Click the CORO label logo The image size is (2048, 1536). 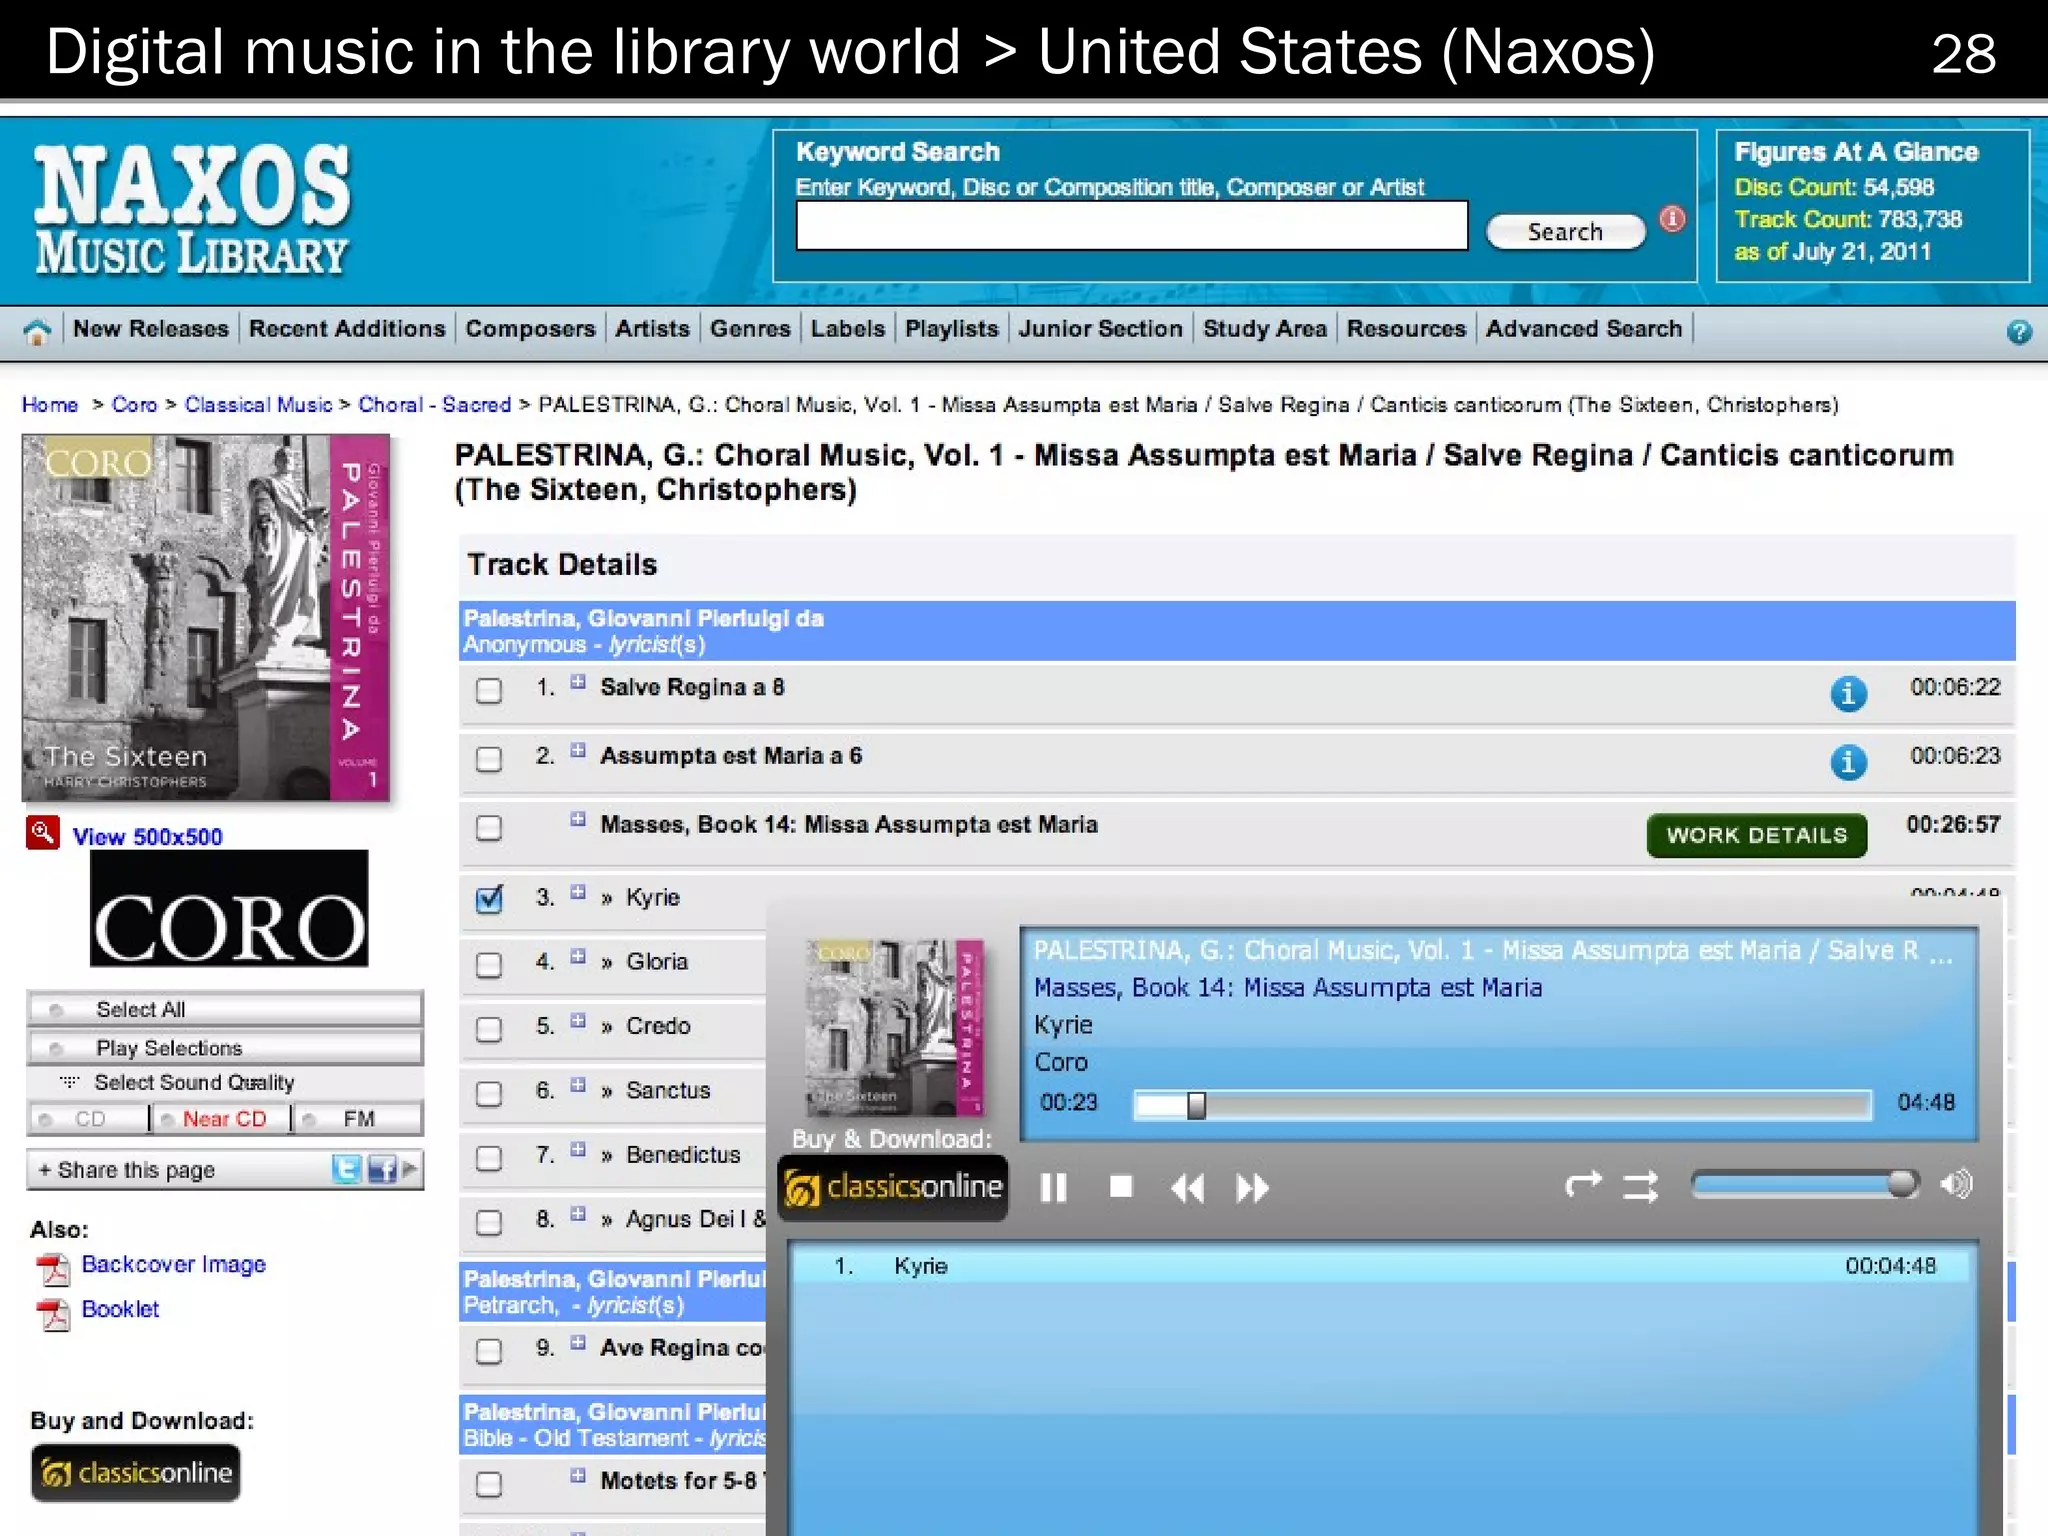(x=229, y=908)
